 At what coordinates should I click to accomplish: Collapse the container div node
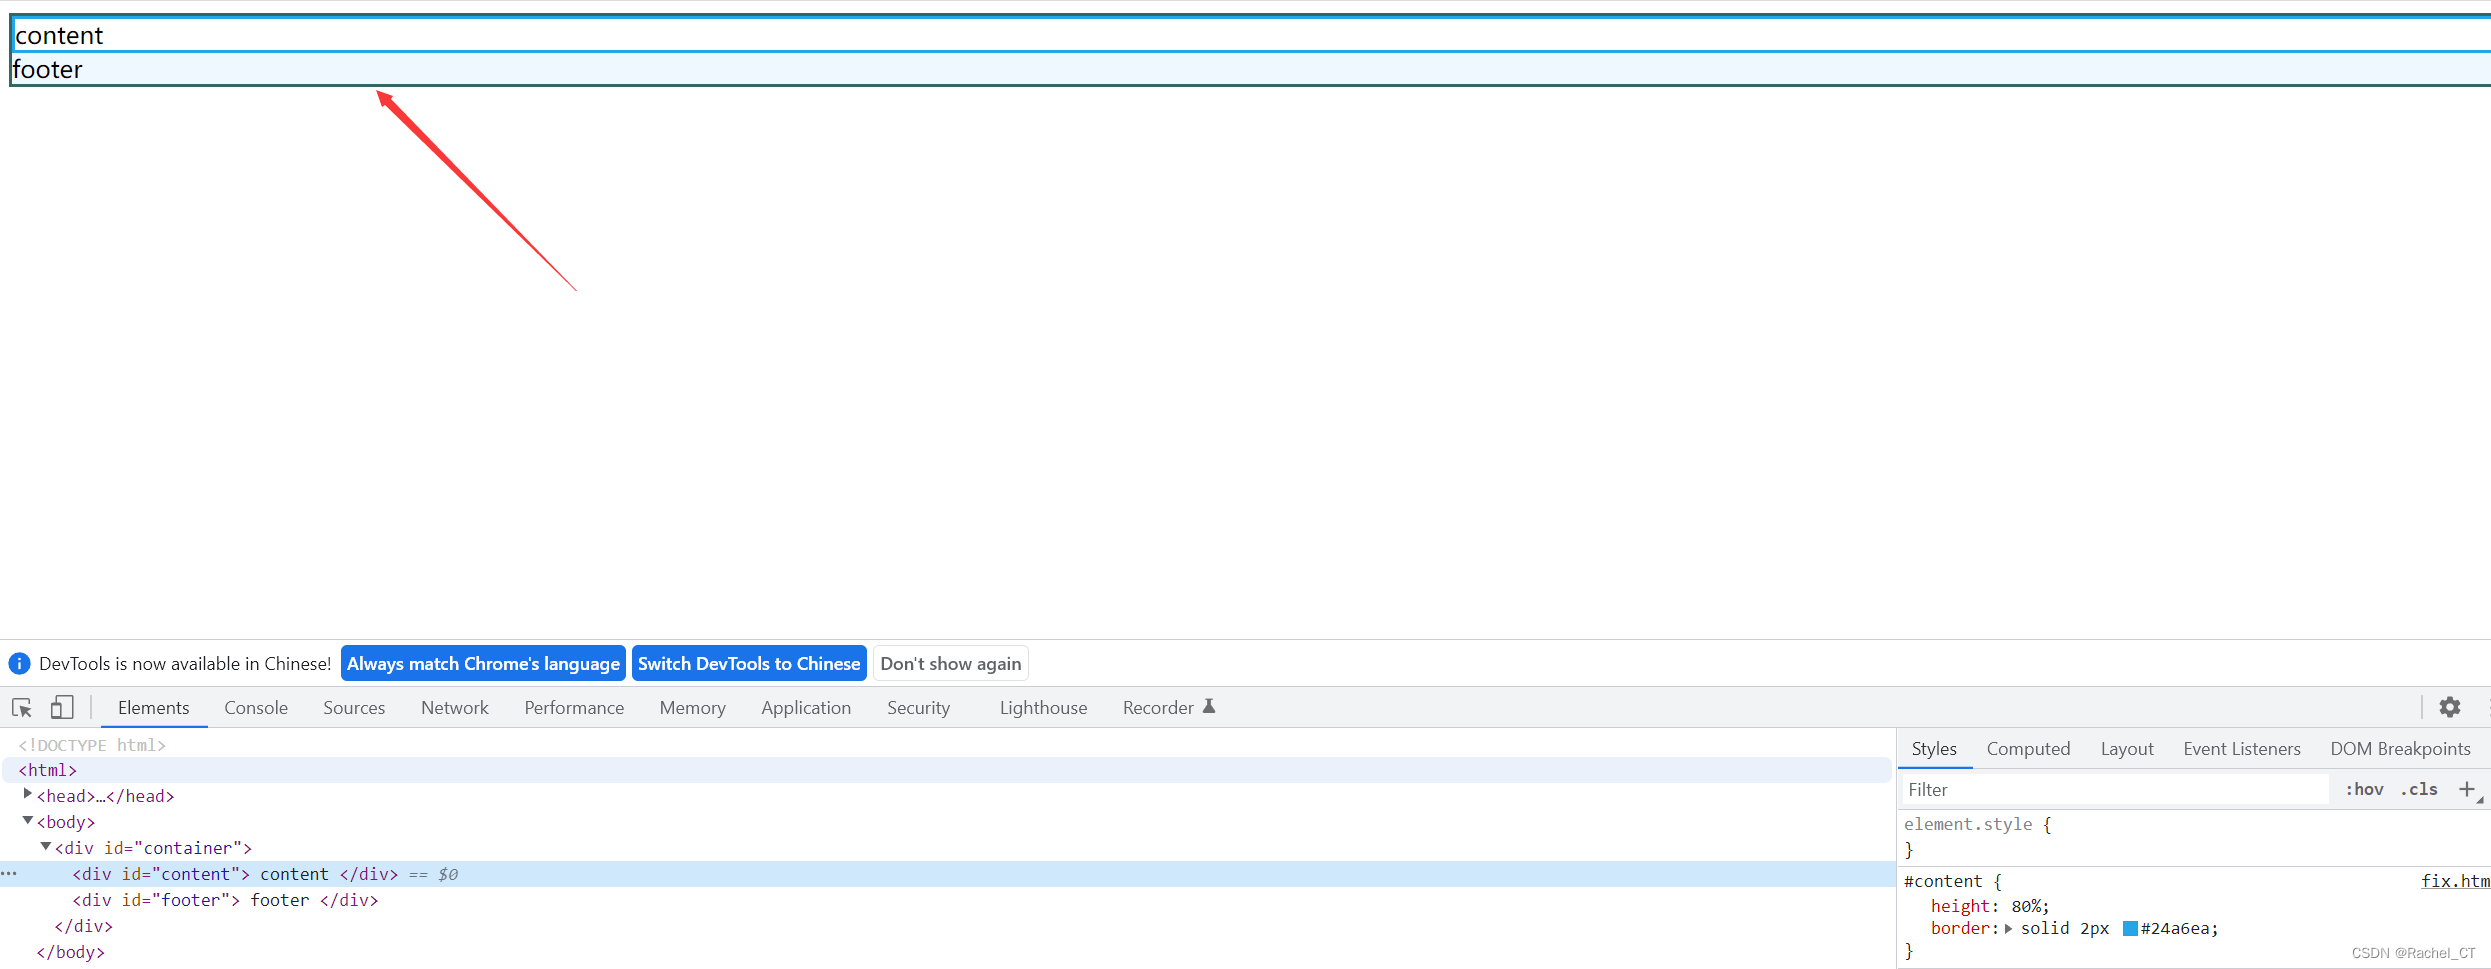tap(46, 847)
